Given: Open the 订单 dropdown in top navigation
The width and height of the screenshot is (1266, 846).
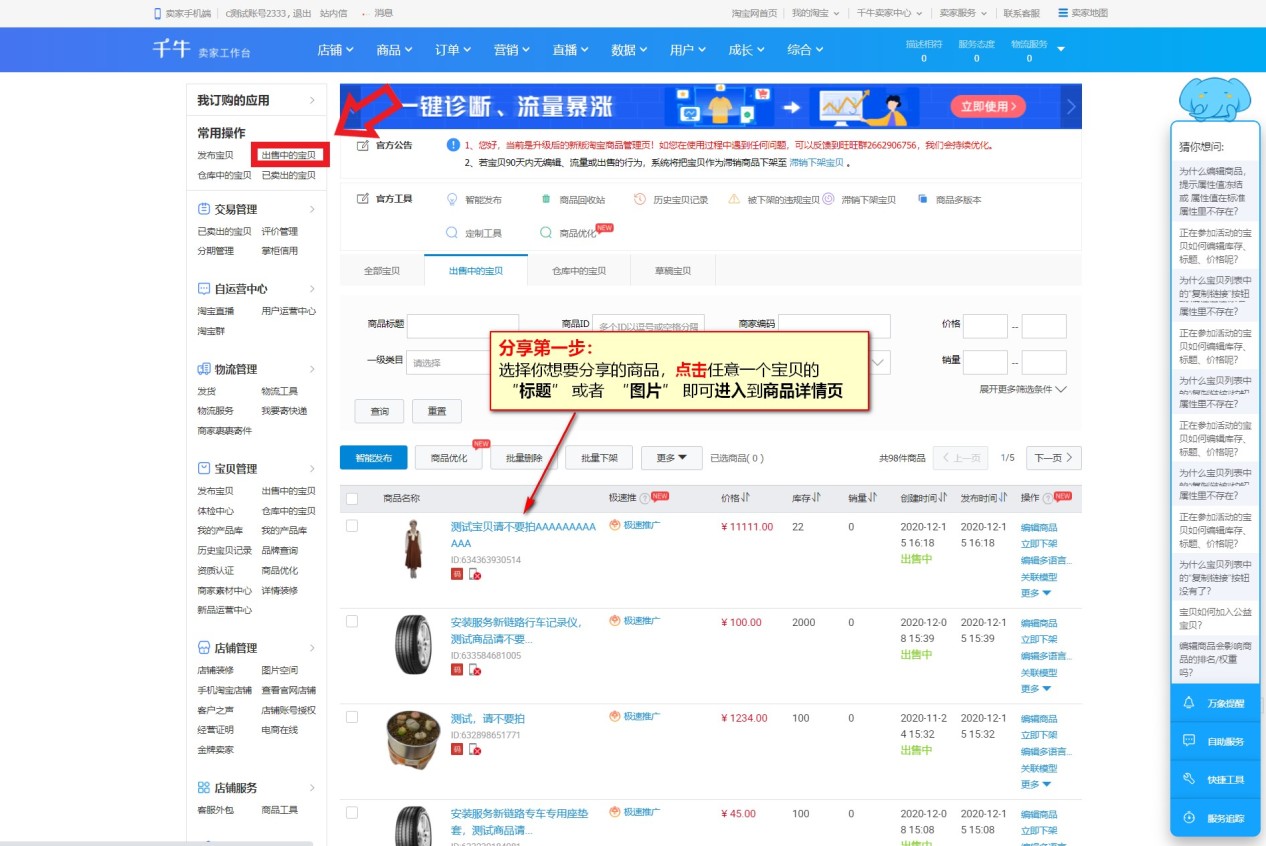Looking at the screenshot, I should coord(453,50).
